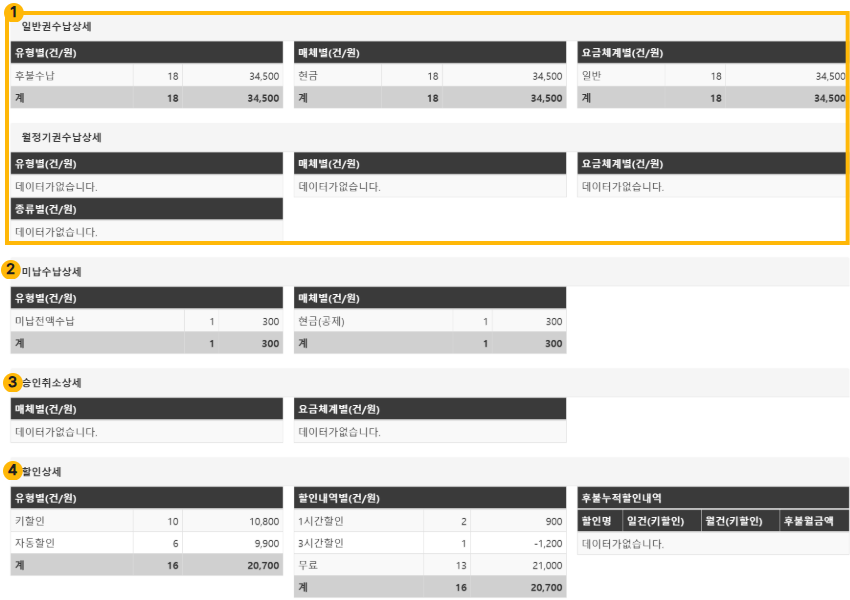Click the 데이터가없습니다. message under 종류별(건/원)

56,232
